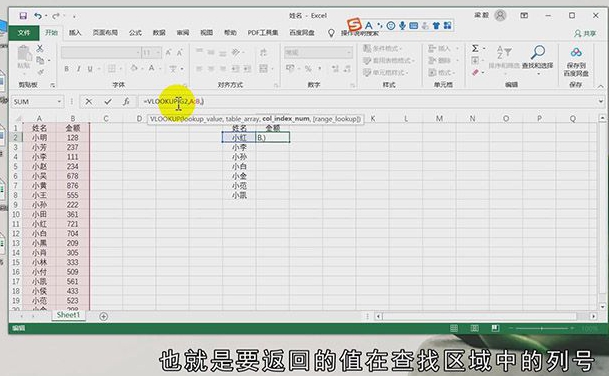Click the user account avatar icon

[500, 16]
